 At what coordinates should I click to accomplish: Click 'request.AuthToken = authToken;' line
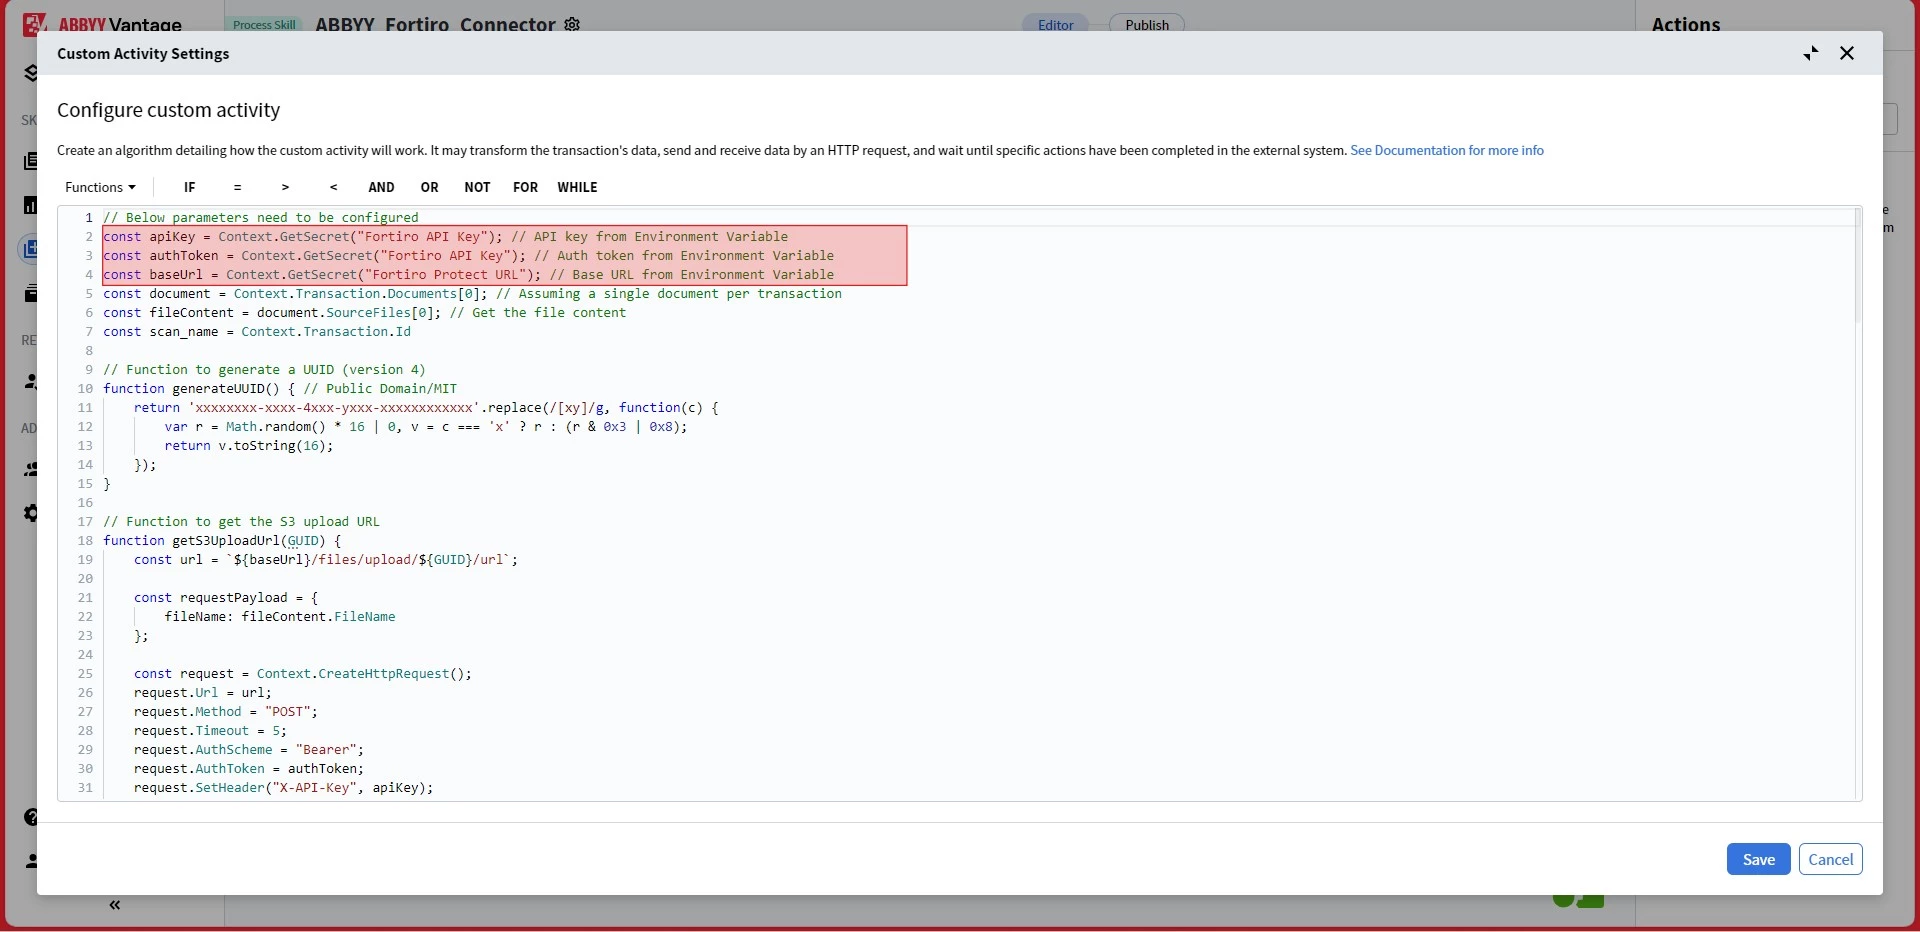click(x=249, y=768)
